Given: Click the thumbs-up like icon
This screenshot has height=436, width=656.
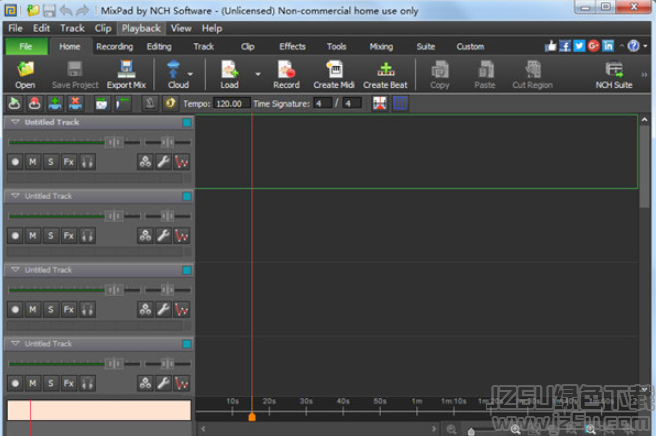Looking at the screenshot, I should (551, 46).
